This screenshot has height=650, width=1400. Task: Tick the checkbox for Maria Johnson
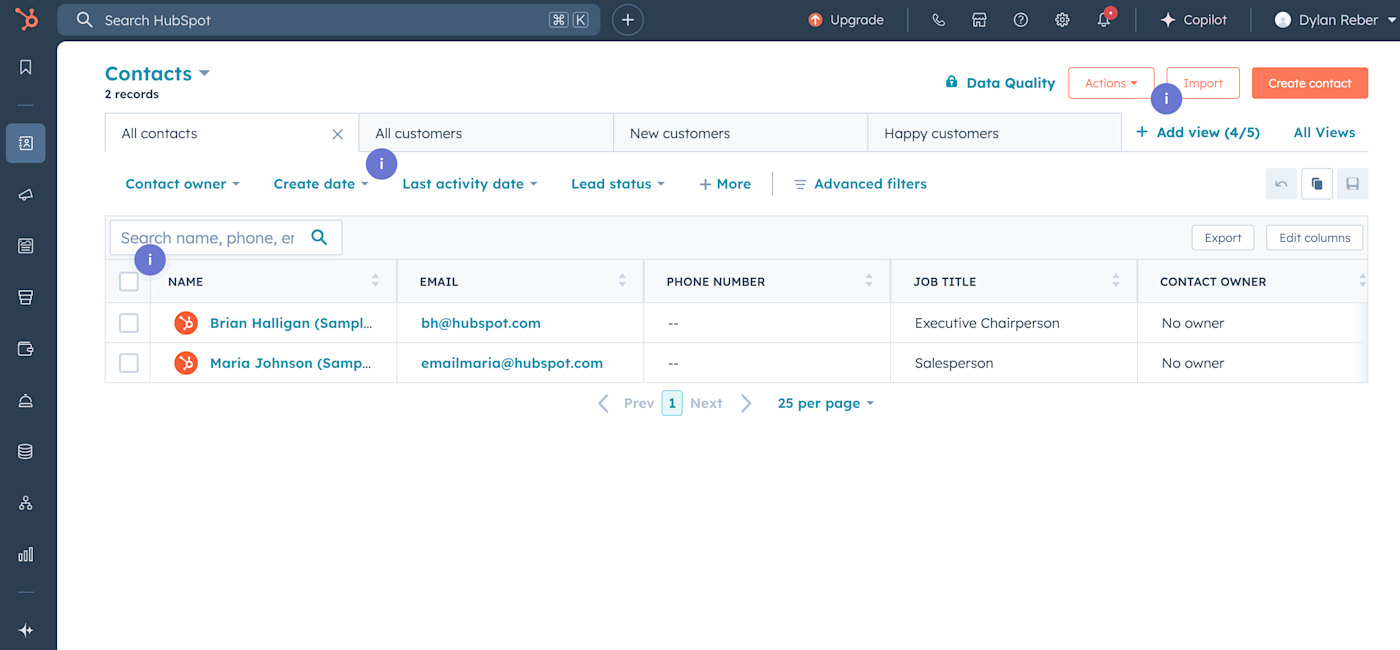point(129,363)
